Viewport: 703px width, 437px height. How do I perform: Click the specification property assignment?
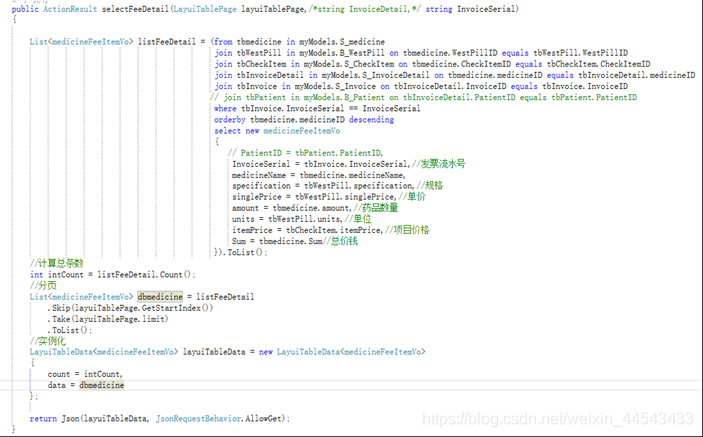323,186
